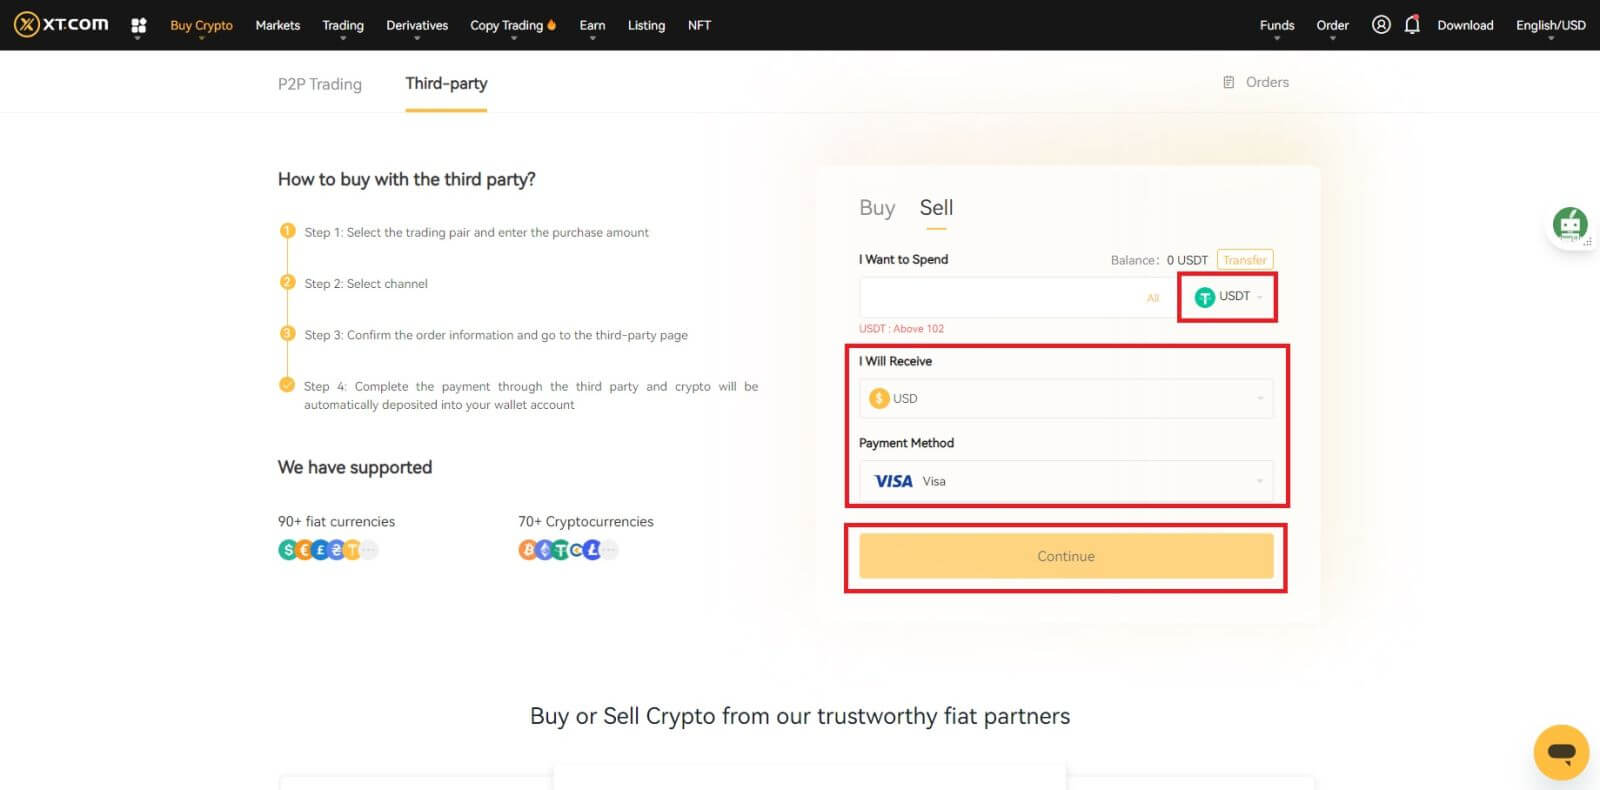The image size is (1600, 790).
Task: Focus the spend amount input field
Action: pyautogui.click(x=1000, y=298)
